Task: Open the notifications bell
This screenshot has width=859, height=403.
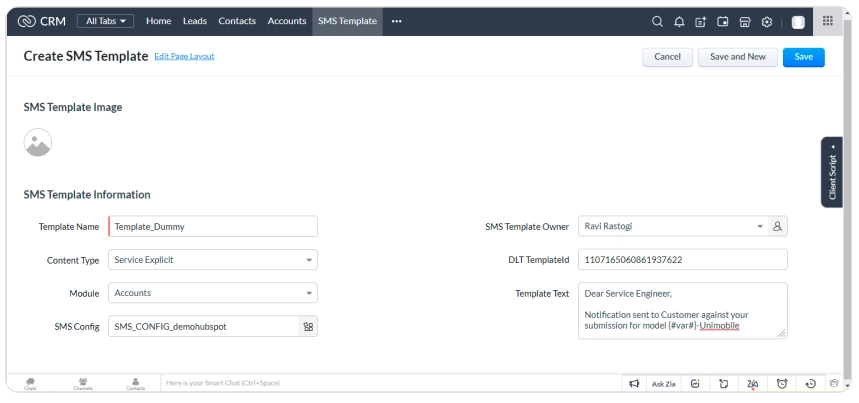Action: coord(677,22)
